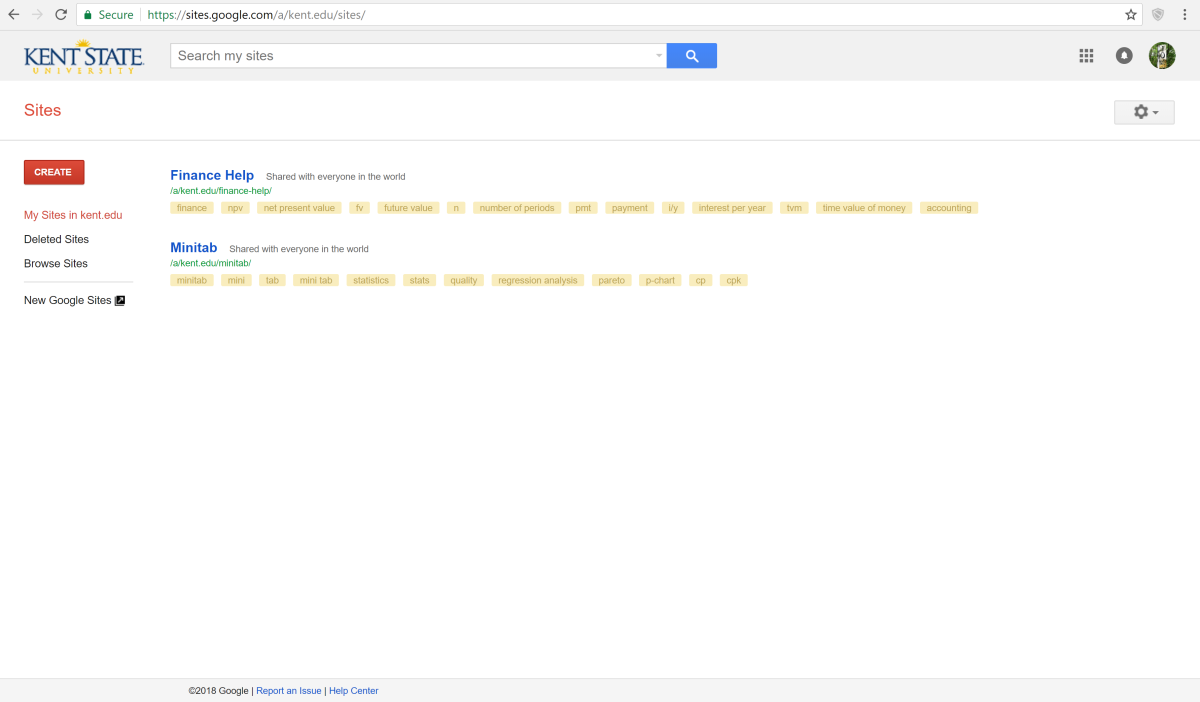Click the blue search magnifier button
The image size is (1200, 702).
691,56
